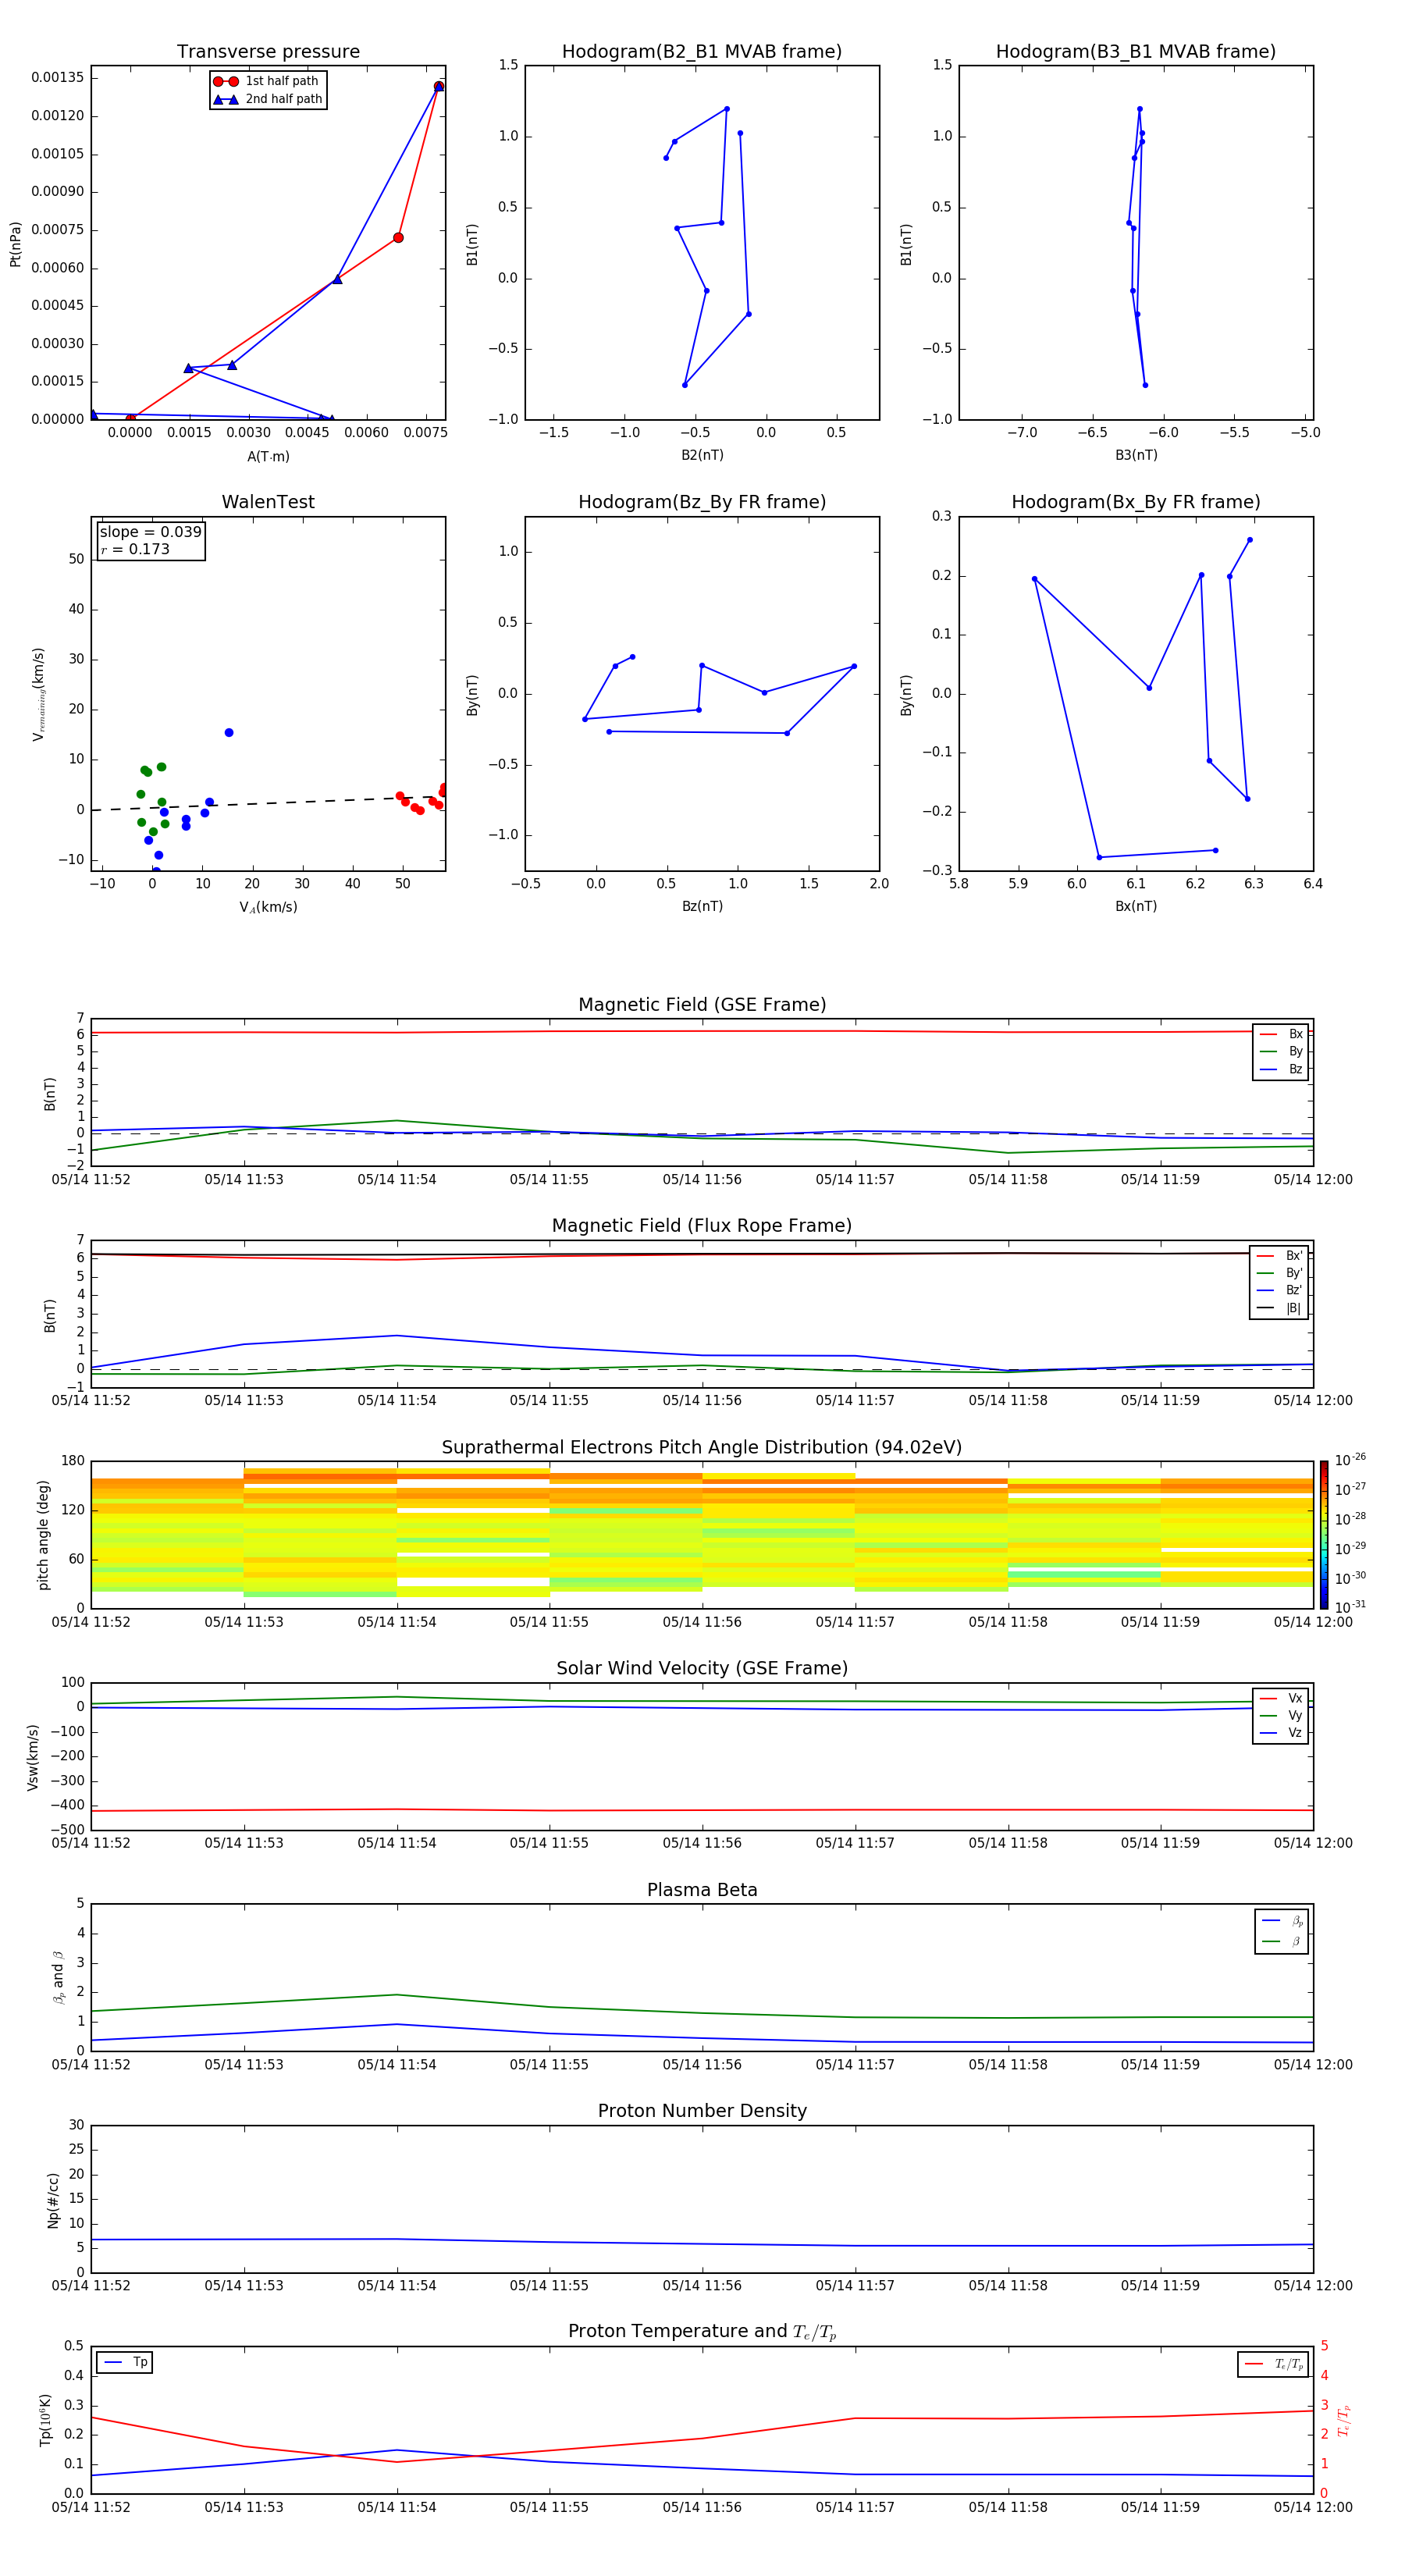Click the 'B3(nT)' x-axis label

pos(1136,455)
